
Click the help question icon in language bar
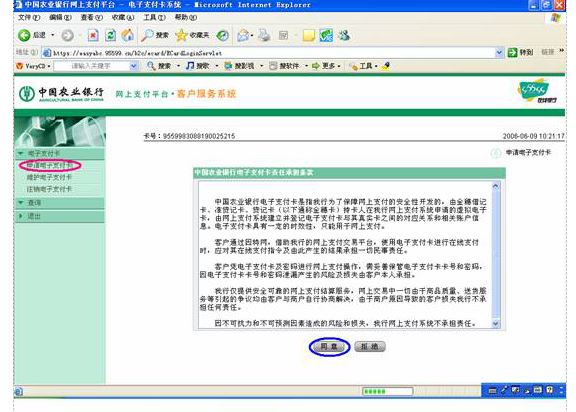tap(550, 390)
